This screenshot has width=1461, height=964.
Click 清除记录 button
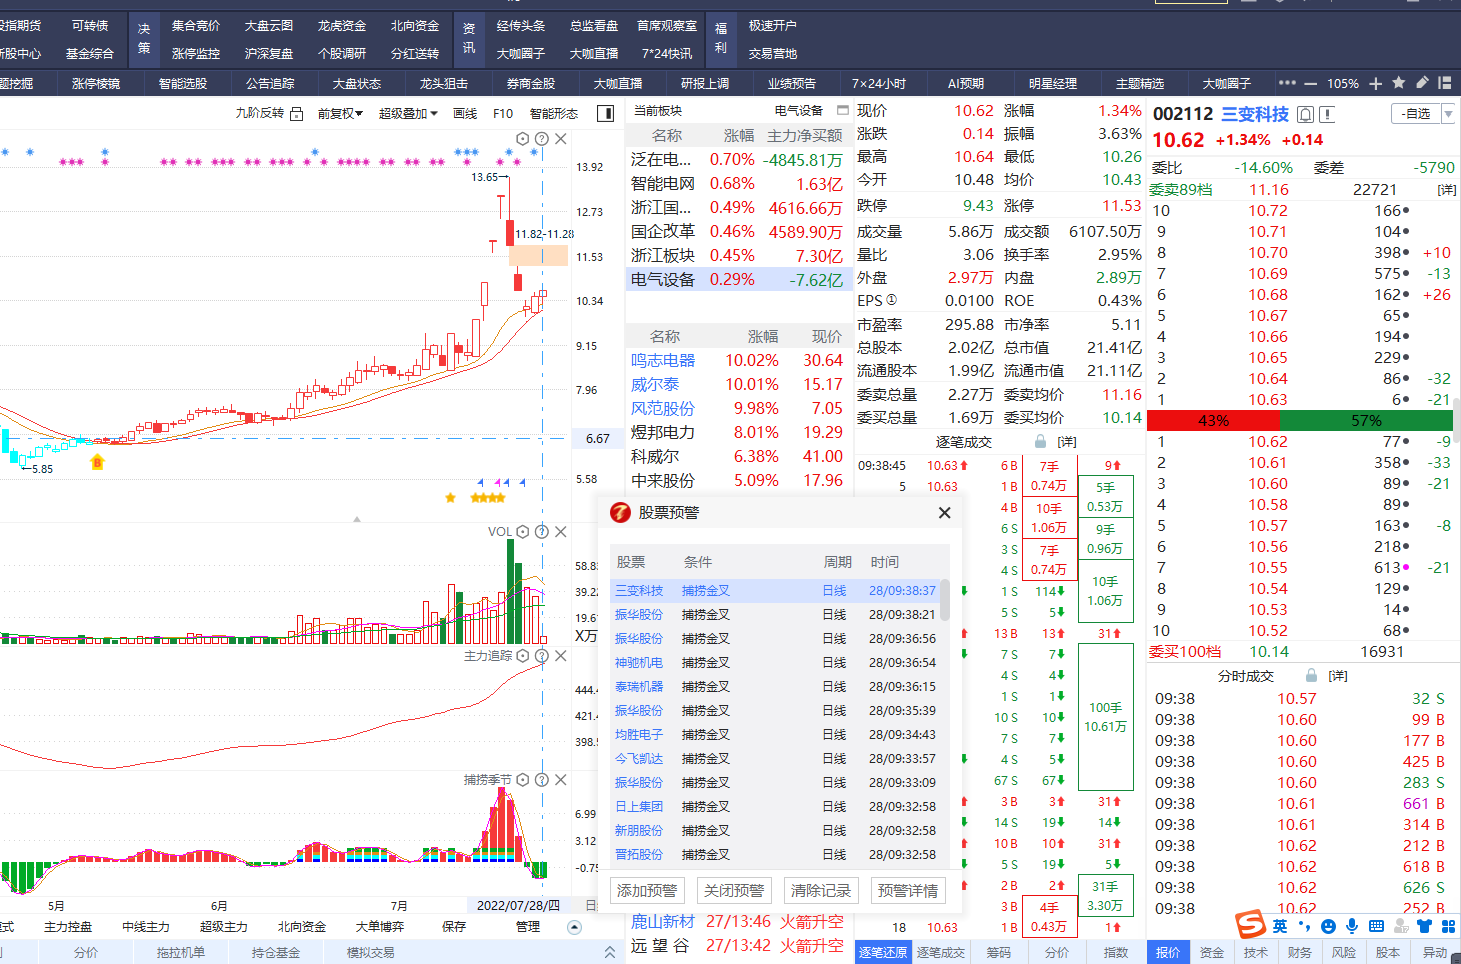[x=821, y=890]
